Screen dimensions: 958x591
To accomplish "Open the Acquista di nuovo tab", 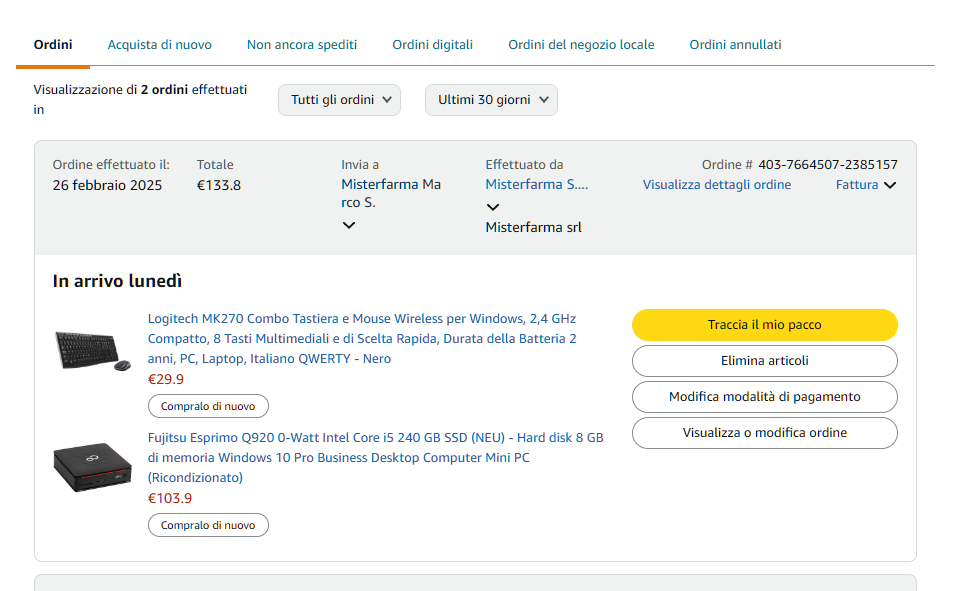I will pos(159,45).
